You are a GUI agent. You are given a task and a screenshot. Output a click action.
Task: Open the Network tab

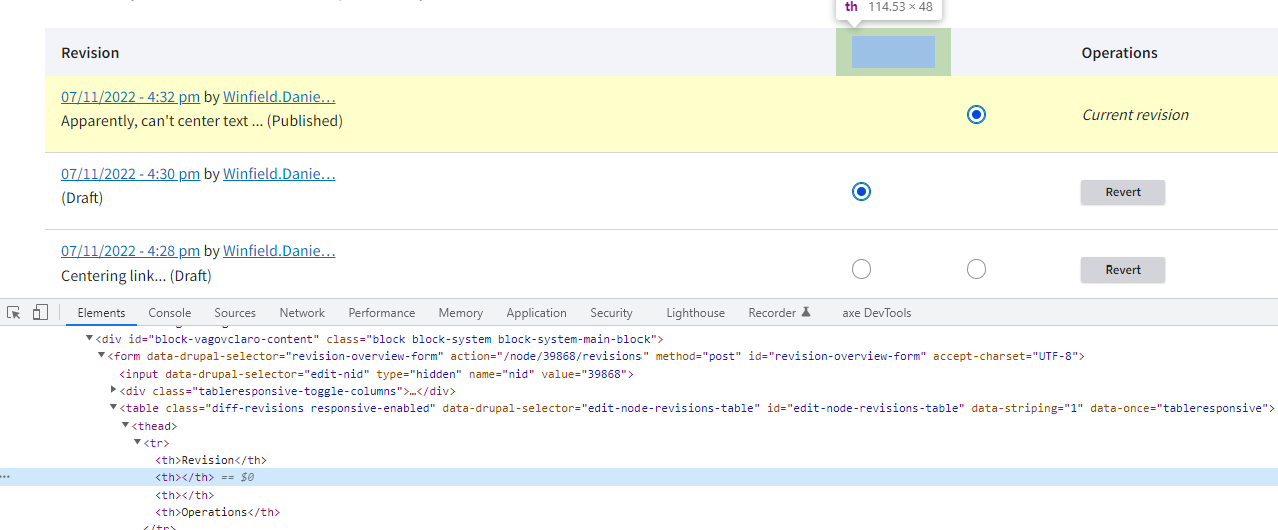click(302, 313)
